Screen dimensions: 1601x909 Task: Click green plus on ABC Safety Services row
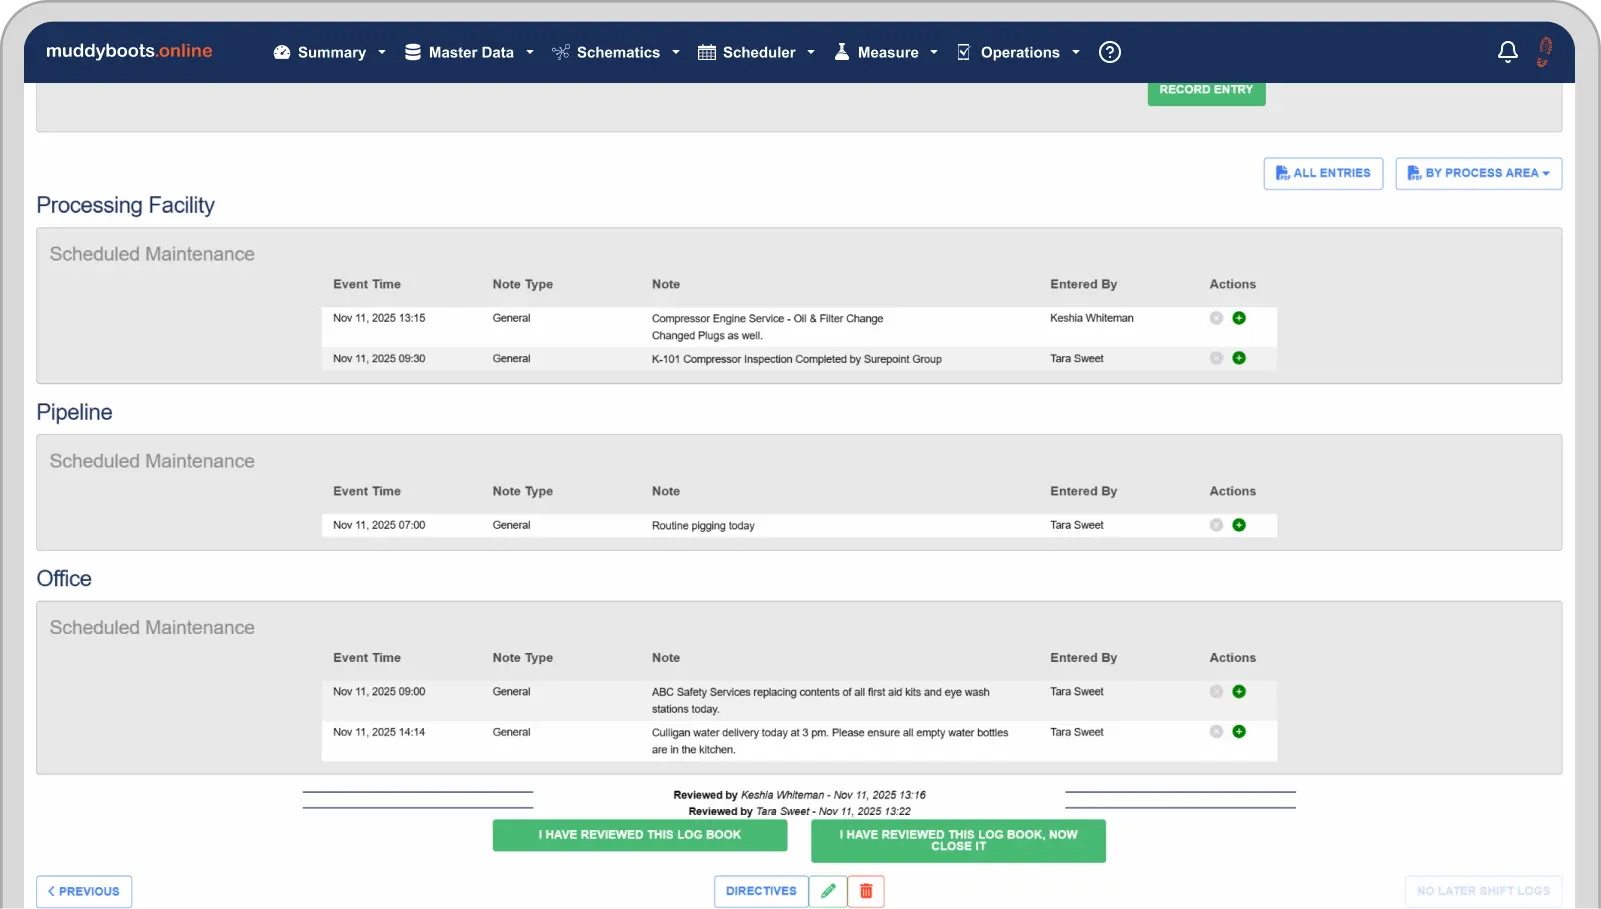(x=1239, y=692)
